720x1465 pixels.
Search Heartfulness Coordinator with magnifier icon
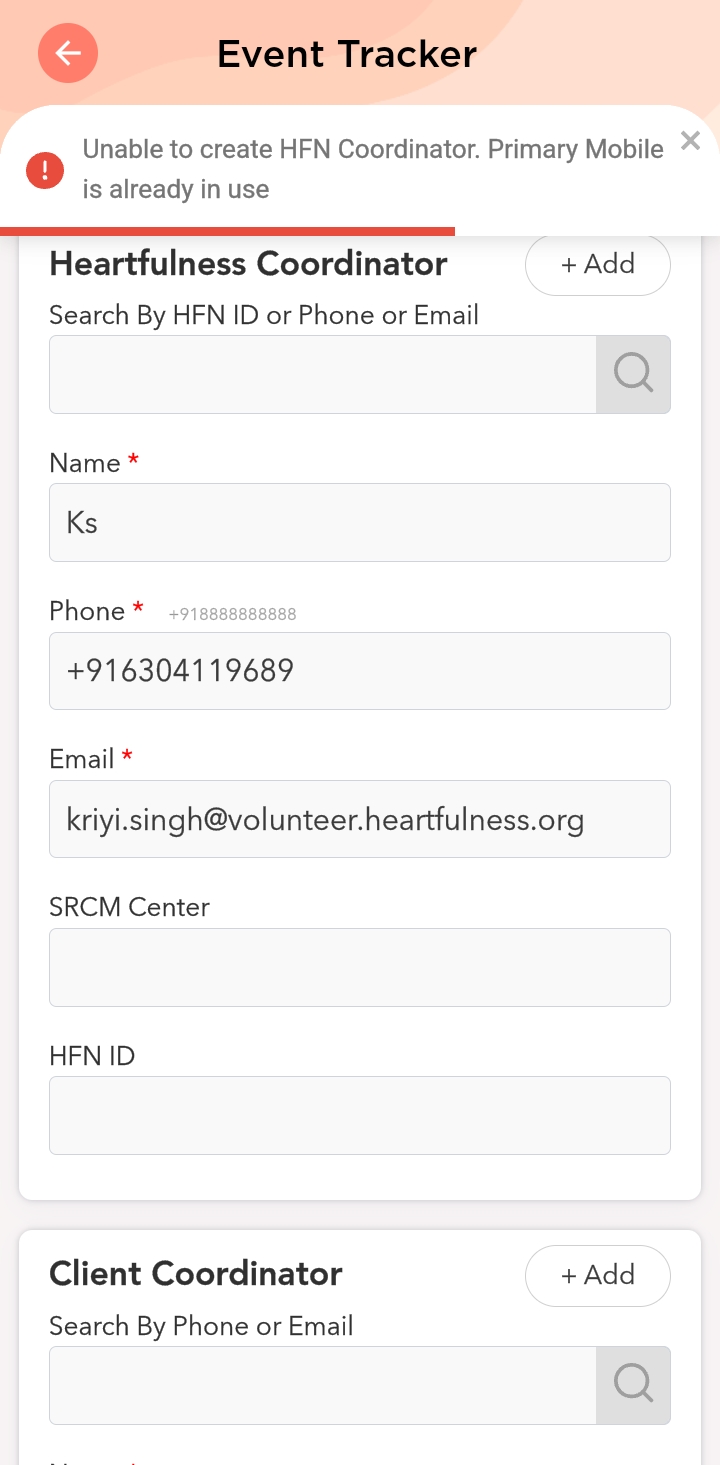[x=633, y=374]
